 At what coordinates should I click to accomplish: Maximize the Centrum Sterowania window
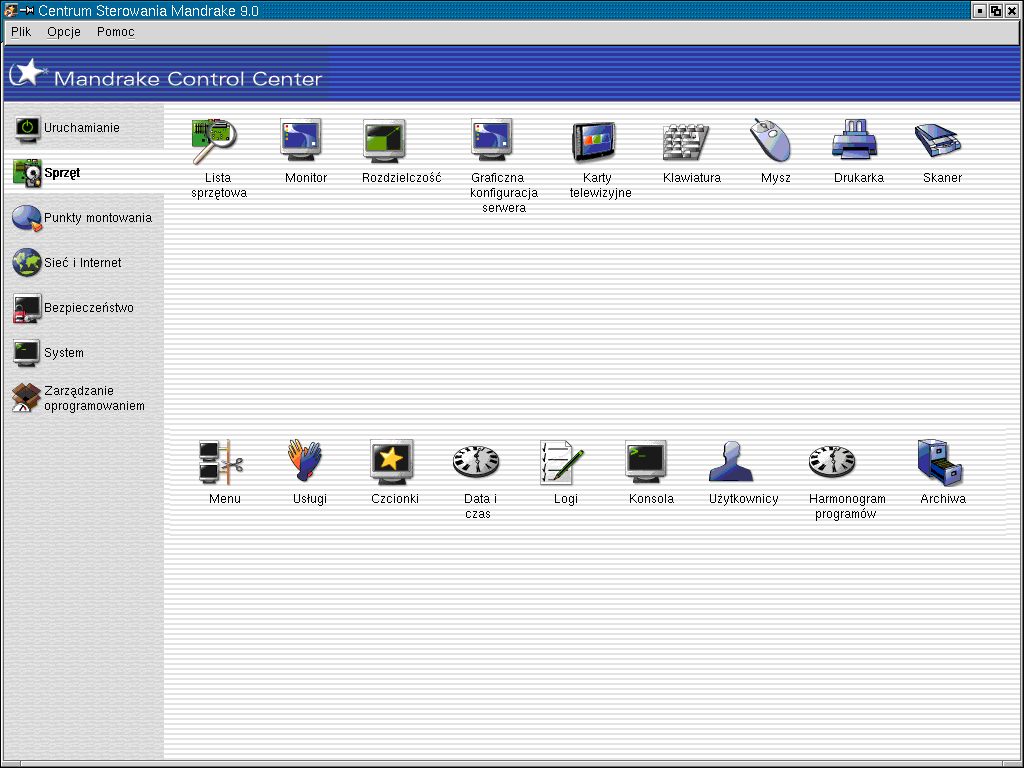(996, 10)
